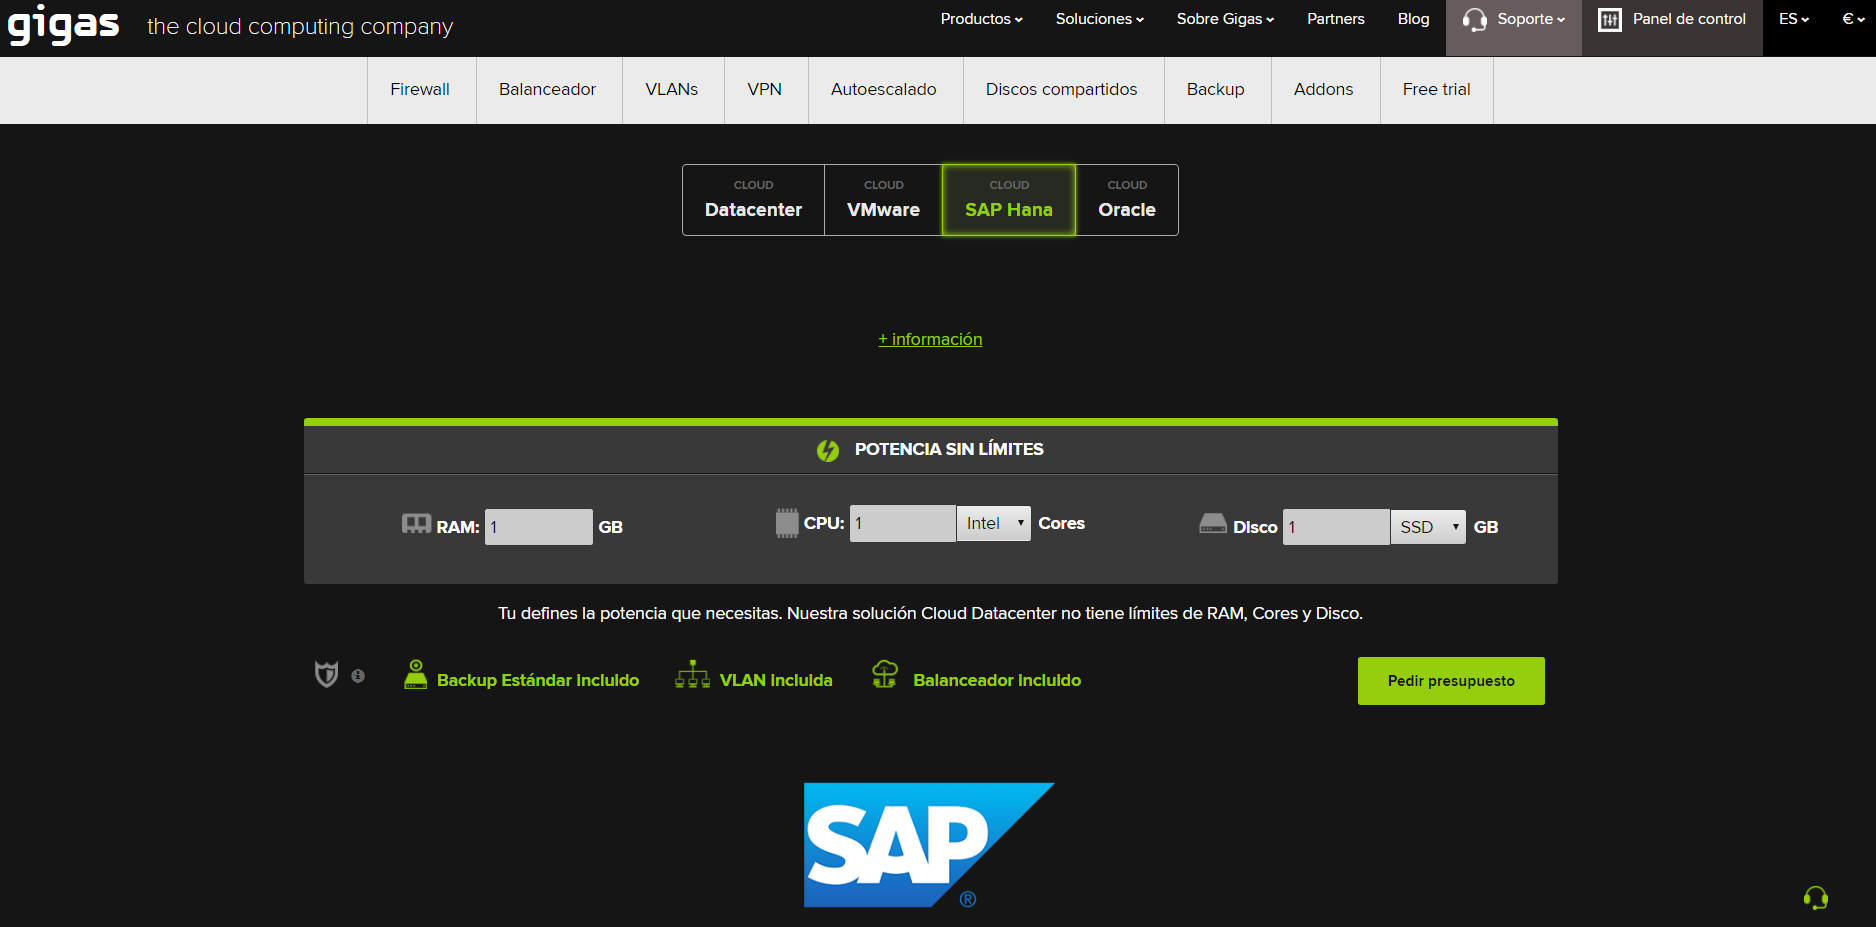Image resolution: width=1876 pixels, height=927 pixels.
Task: Go to the Partners page
Action: tap(1335, 19)
